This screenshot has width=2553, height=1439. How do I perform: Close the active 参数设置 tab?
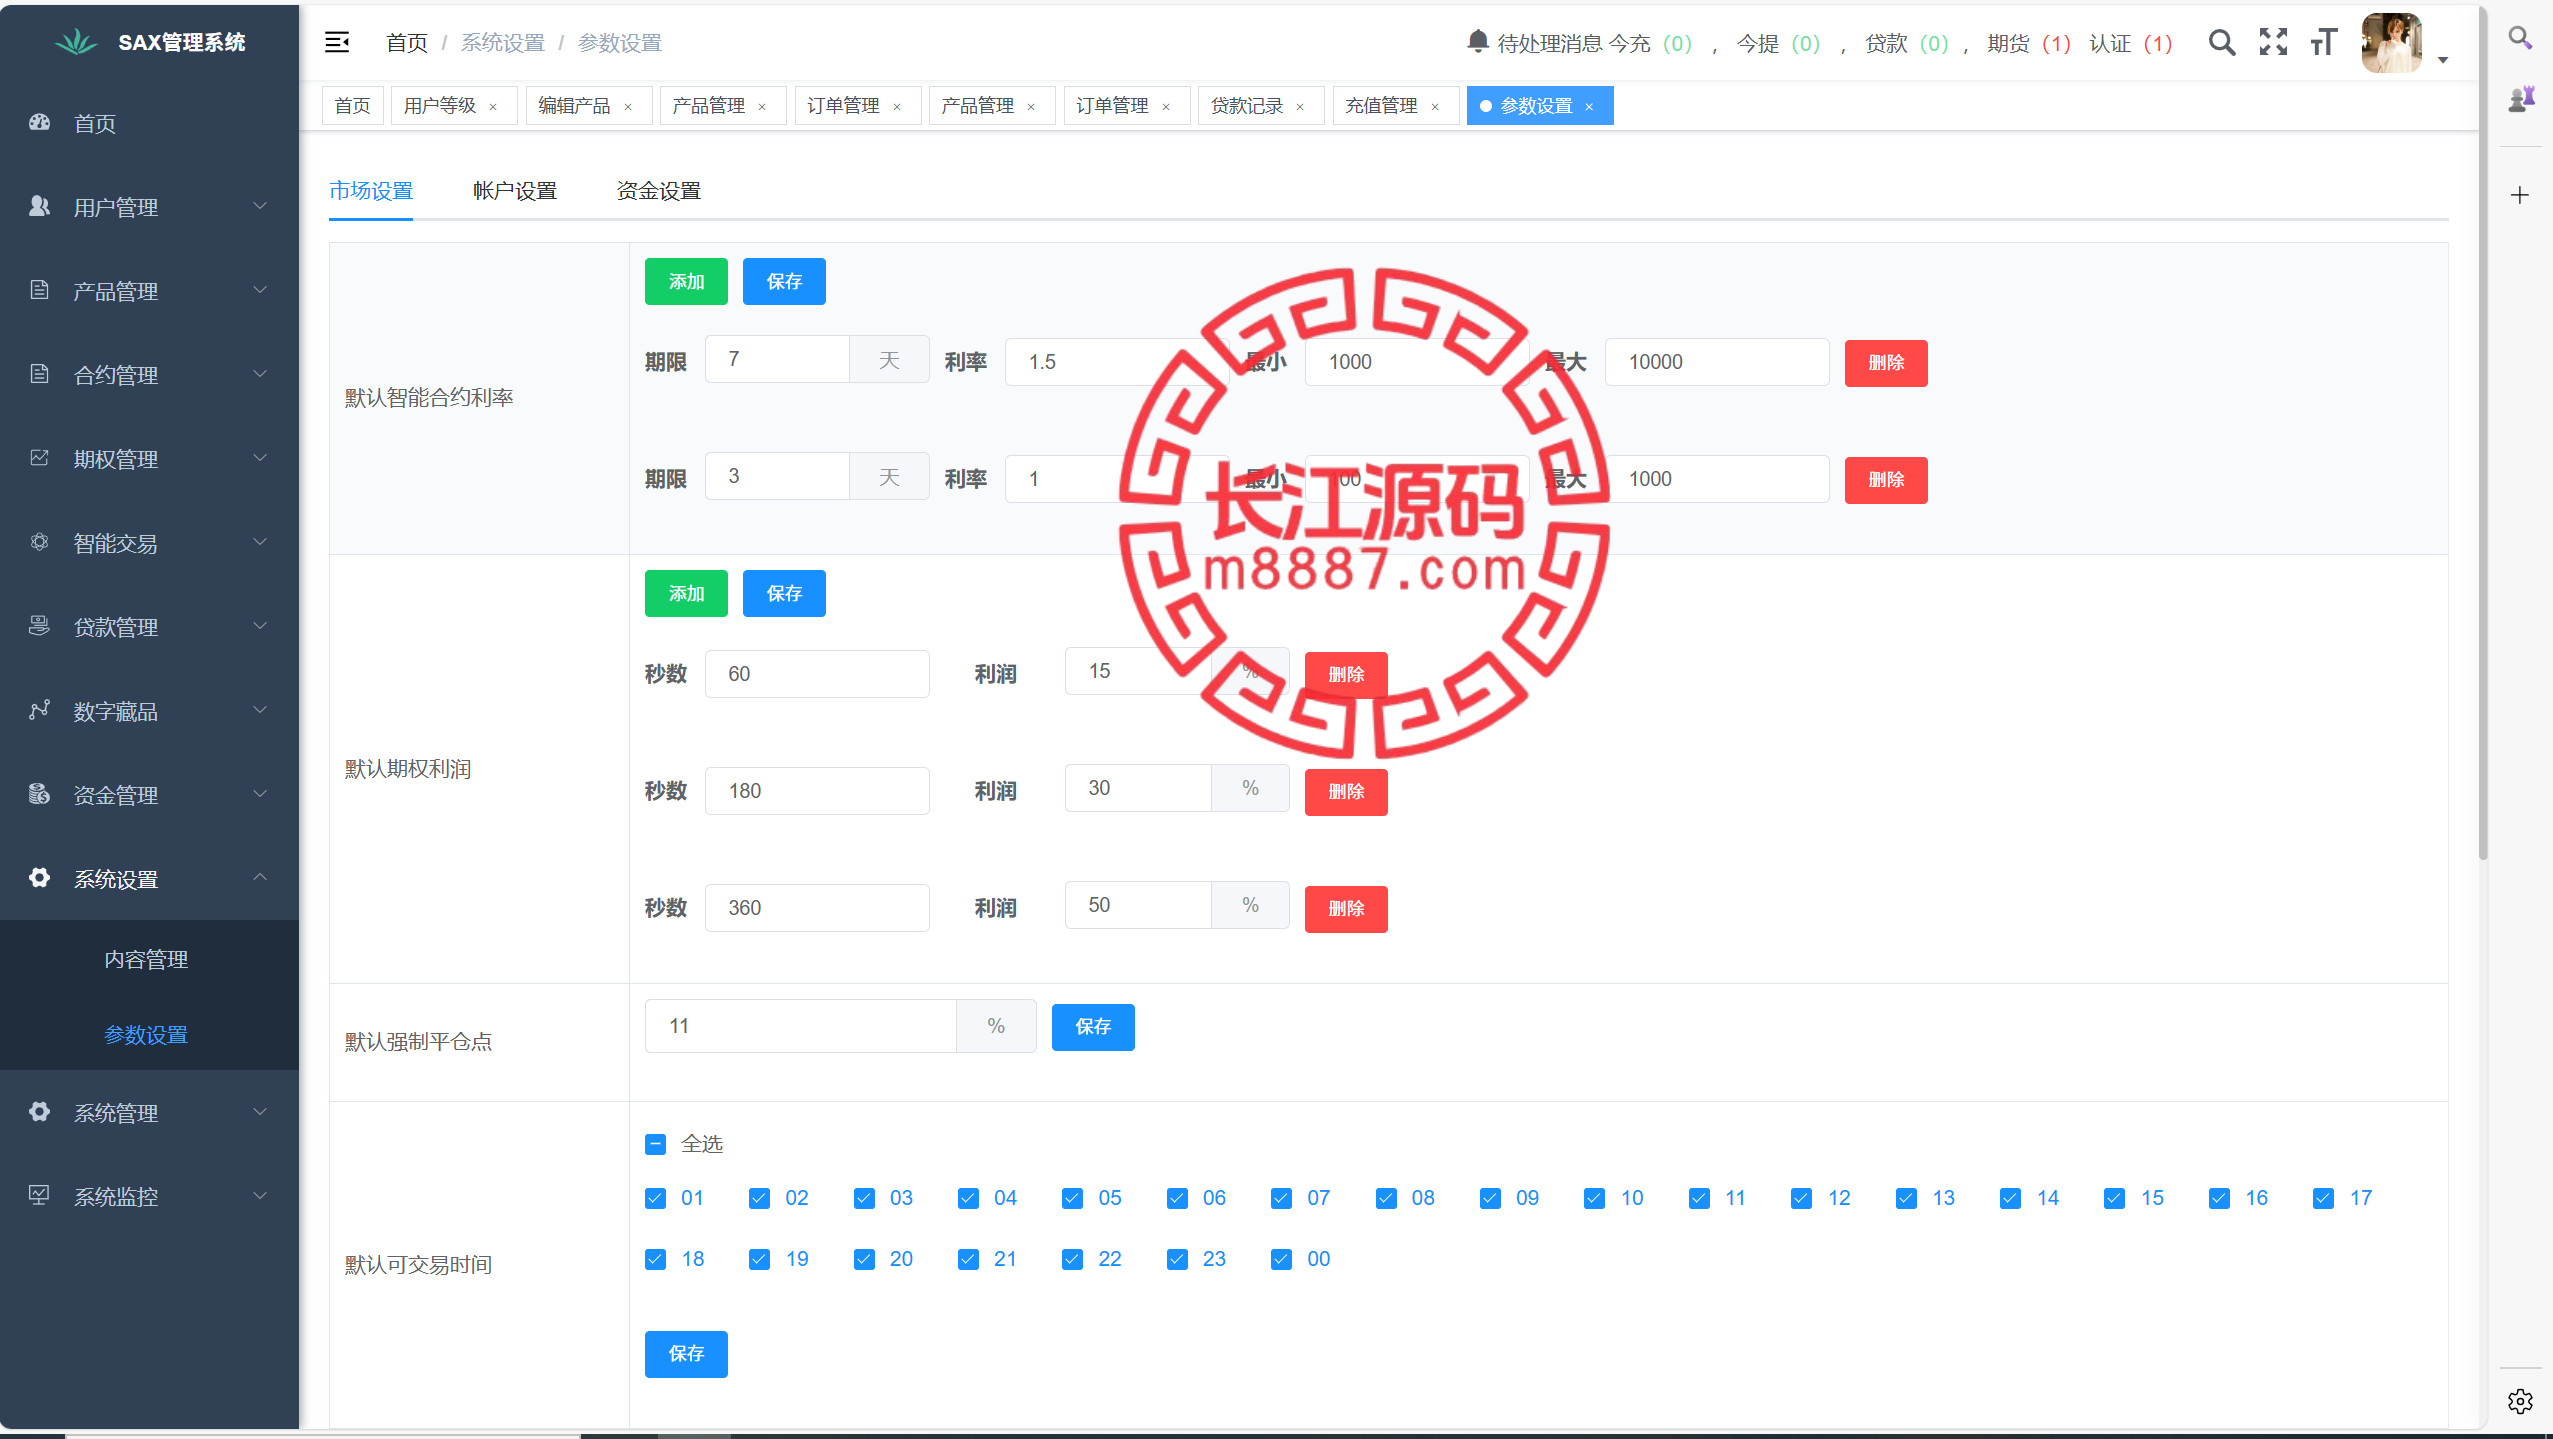pyautogui.click(x=1589, y=107)
